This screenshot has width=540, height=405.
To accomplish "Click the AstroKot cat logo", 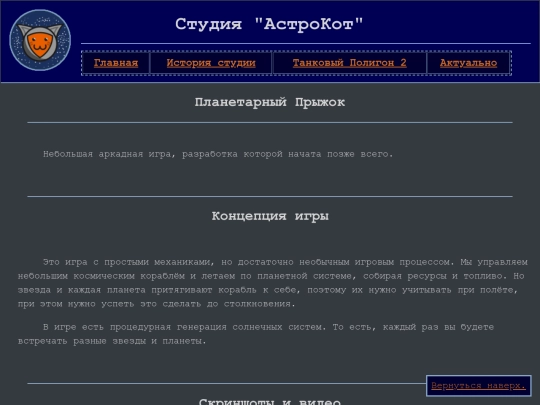I will (40, 40).
